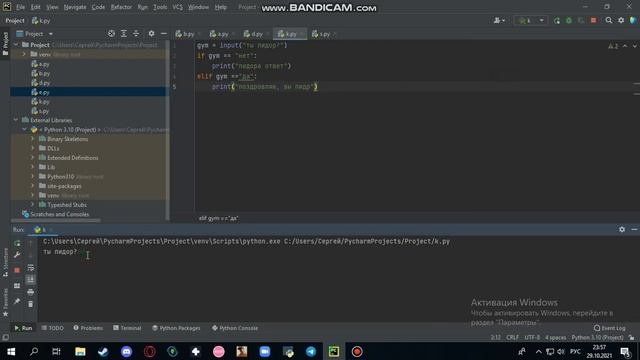The width and height of the screenshot is (640, 360).
Task: Open the VCS menu
Action: click(177, 7)
